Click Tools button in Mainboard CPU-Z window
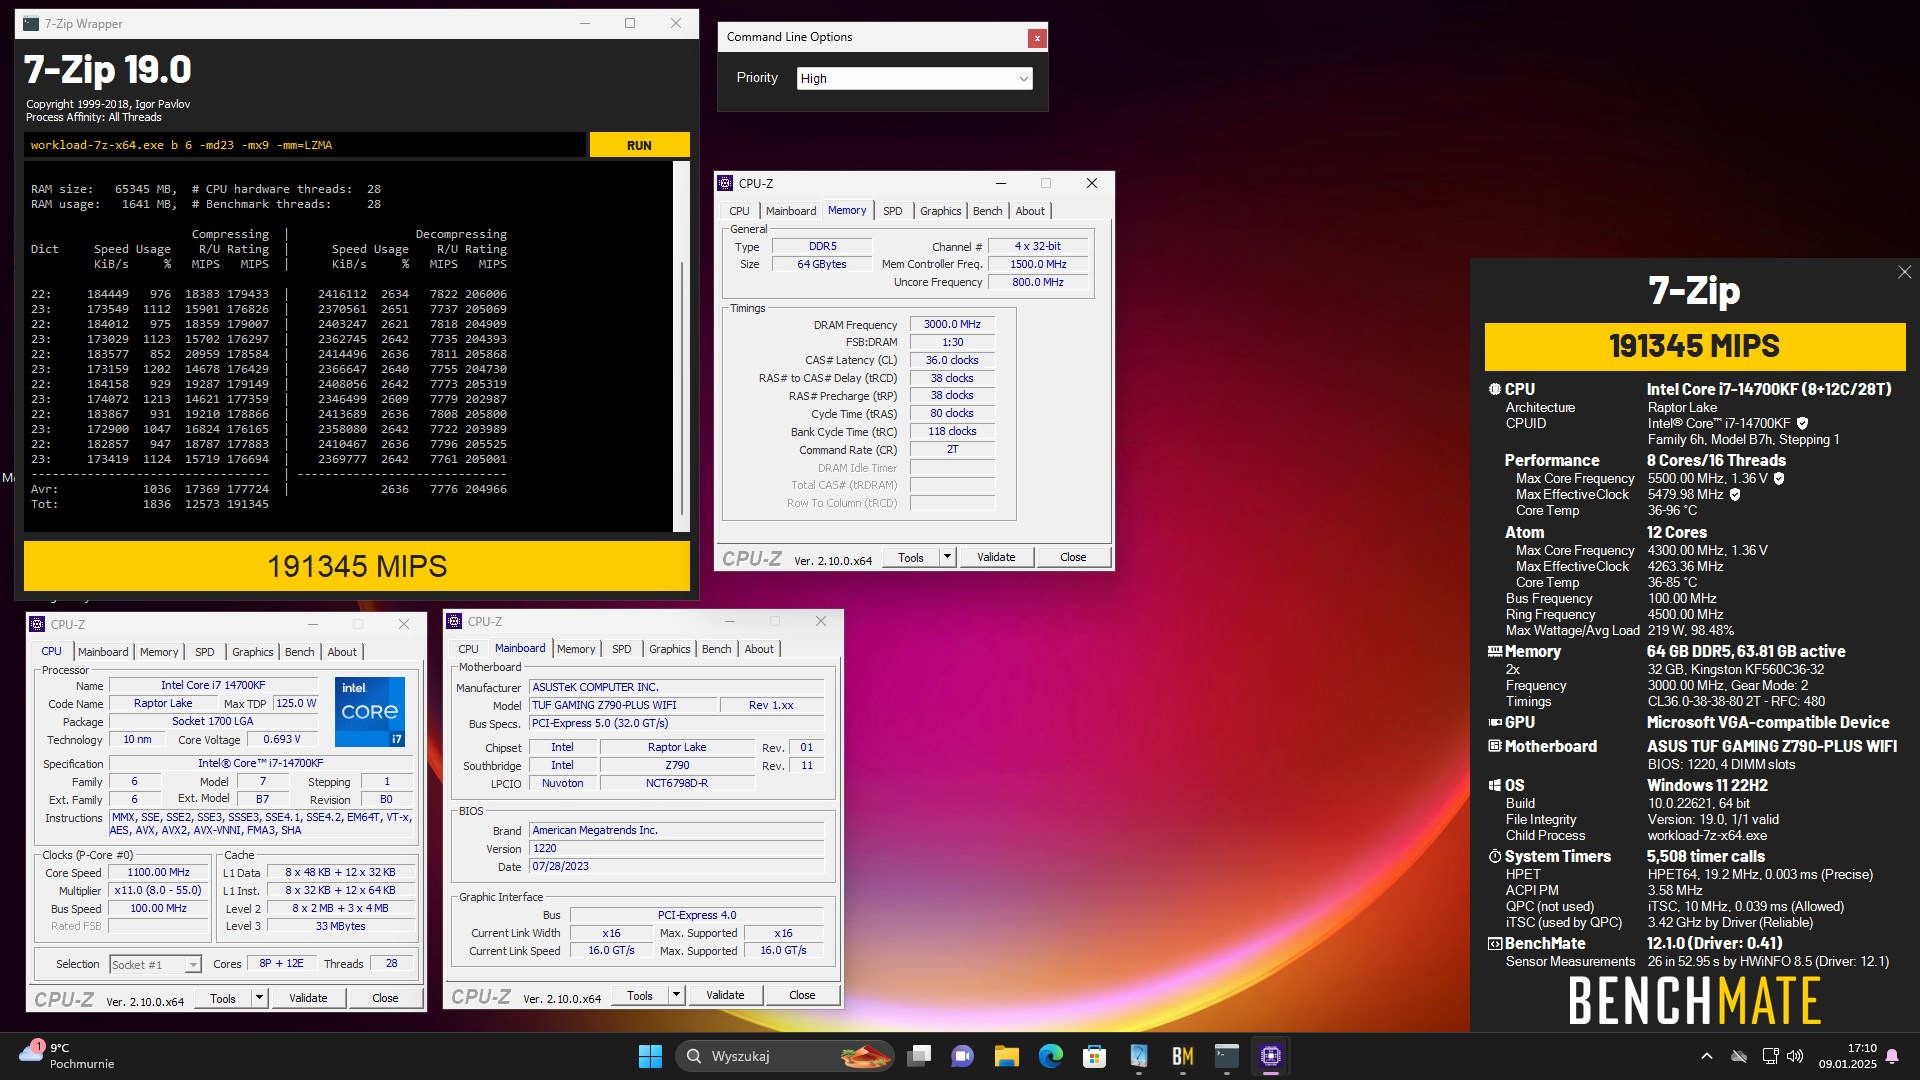The width and height of the screenshot is (1920, 1080). tap(640, 995)
